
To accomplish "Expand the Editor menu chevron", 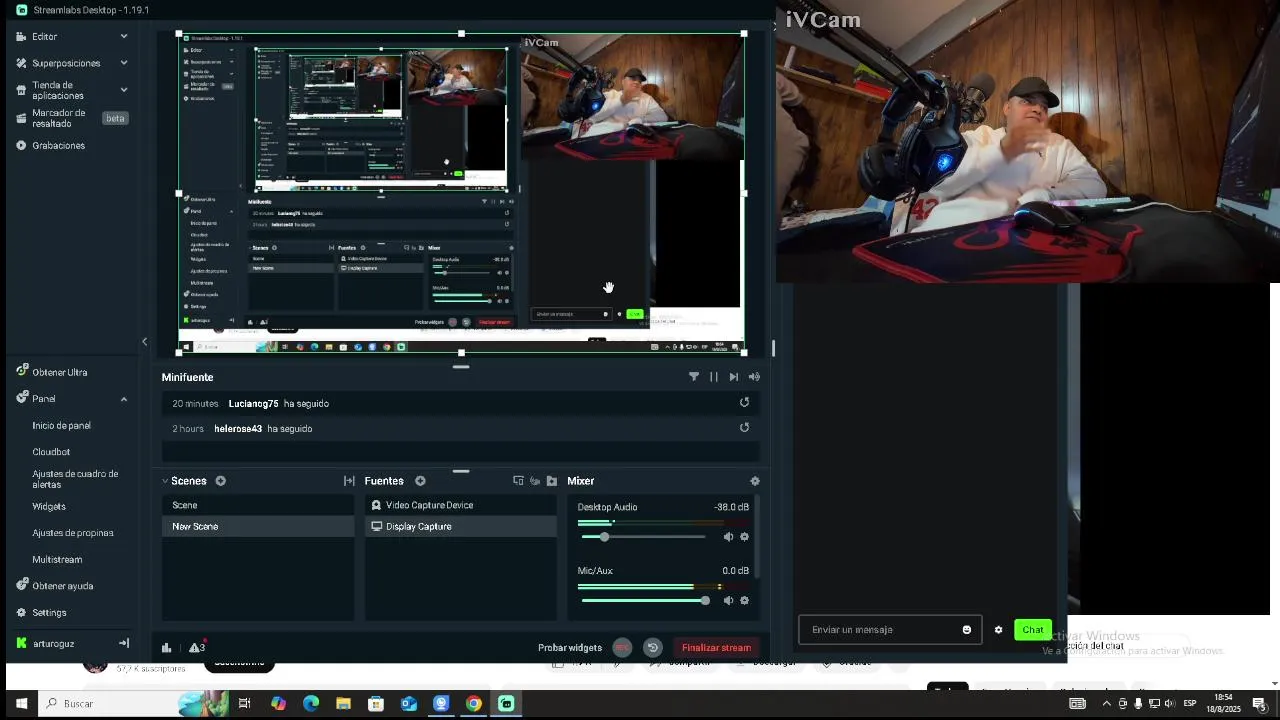I will (x=124, y=36).
